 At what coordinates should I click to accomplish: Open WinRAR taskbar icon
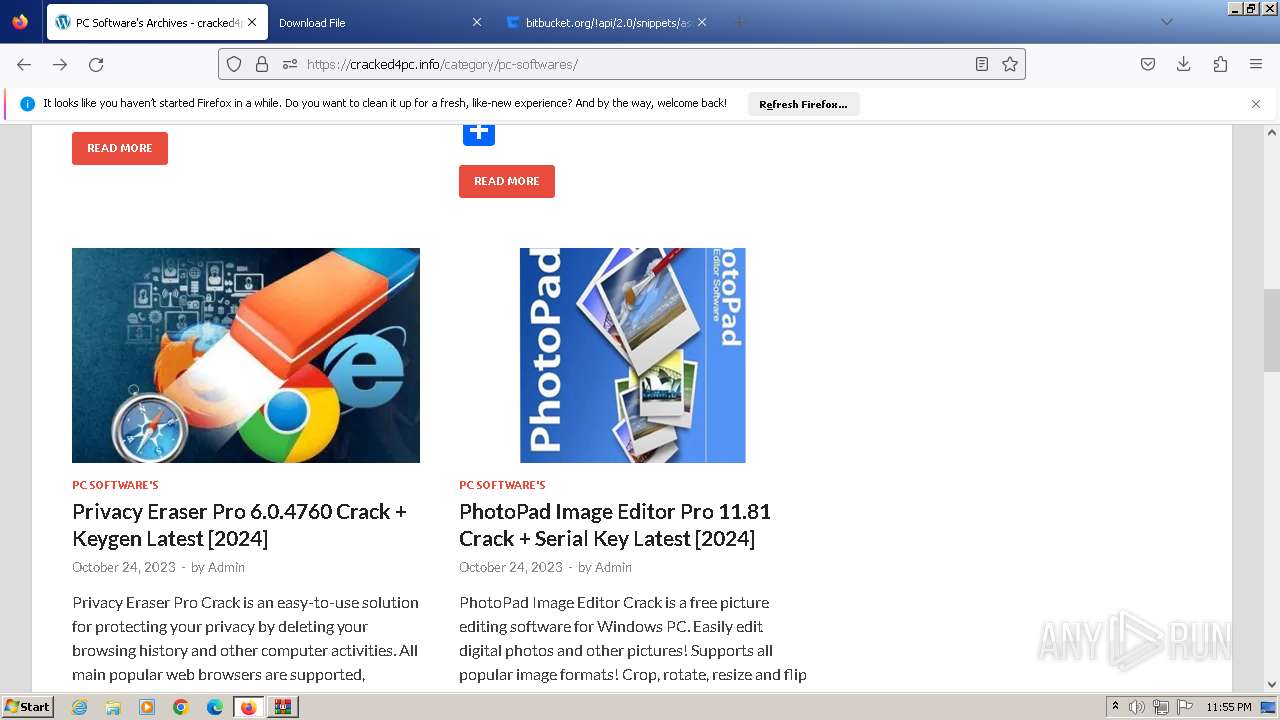coord(283,707)
